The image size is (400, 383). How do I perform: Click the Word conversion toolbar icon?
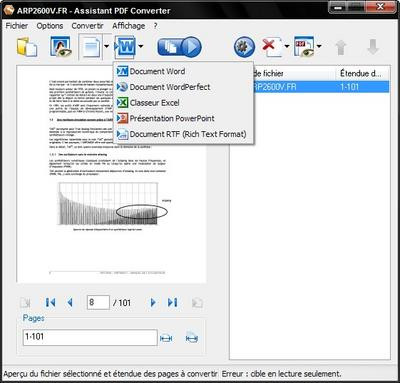pyautogui.click(x=125, y=47)
